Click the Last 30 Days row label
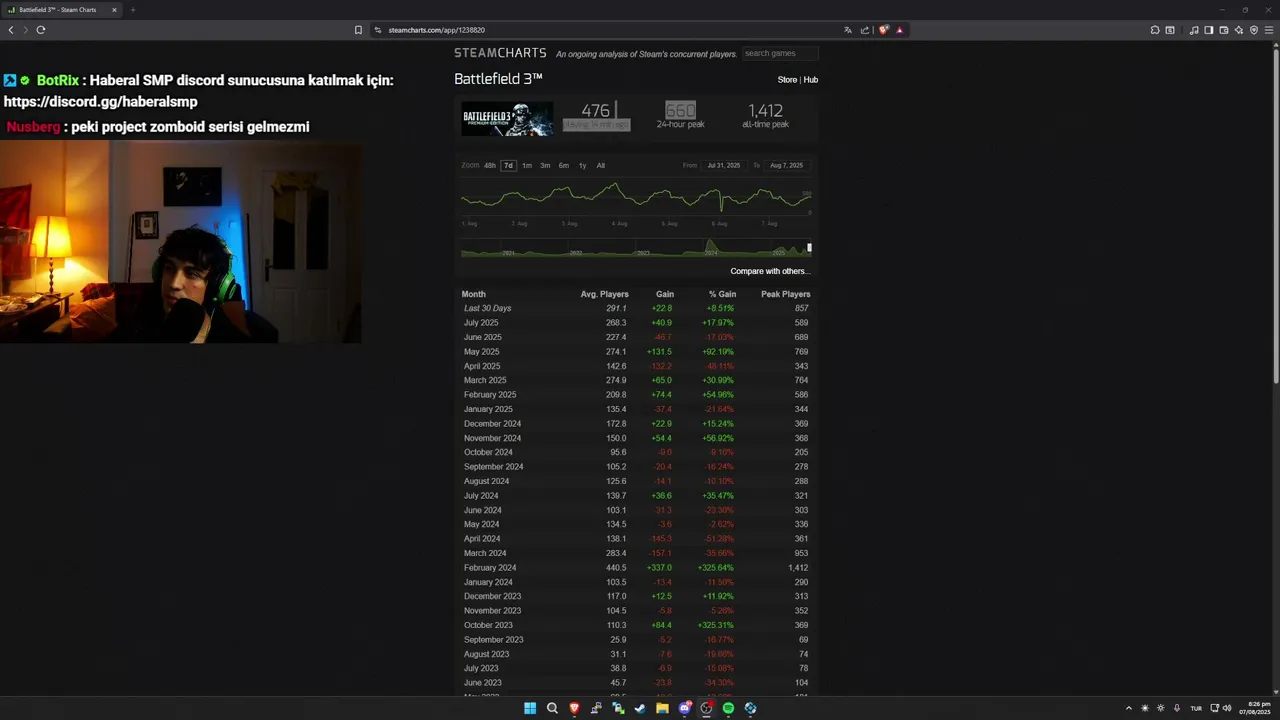Viewport: 1280px width, 720px height. (487, 308)
